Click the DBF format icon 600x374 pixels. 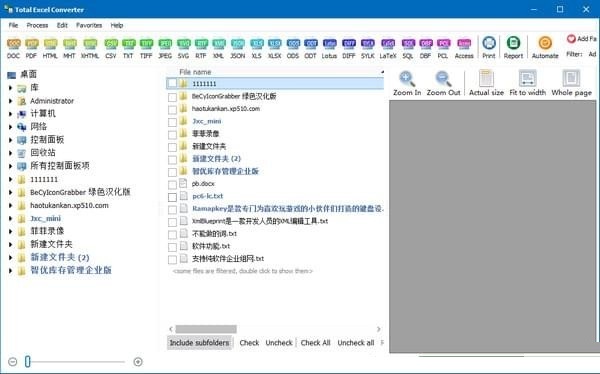pyautogui.click(x=426, y=48)
